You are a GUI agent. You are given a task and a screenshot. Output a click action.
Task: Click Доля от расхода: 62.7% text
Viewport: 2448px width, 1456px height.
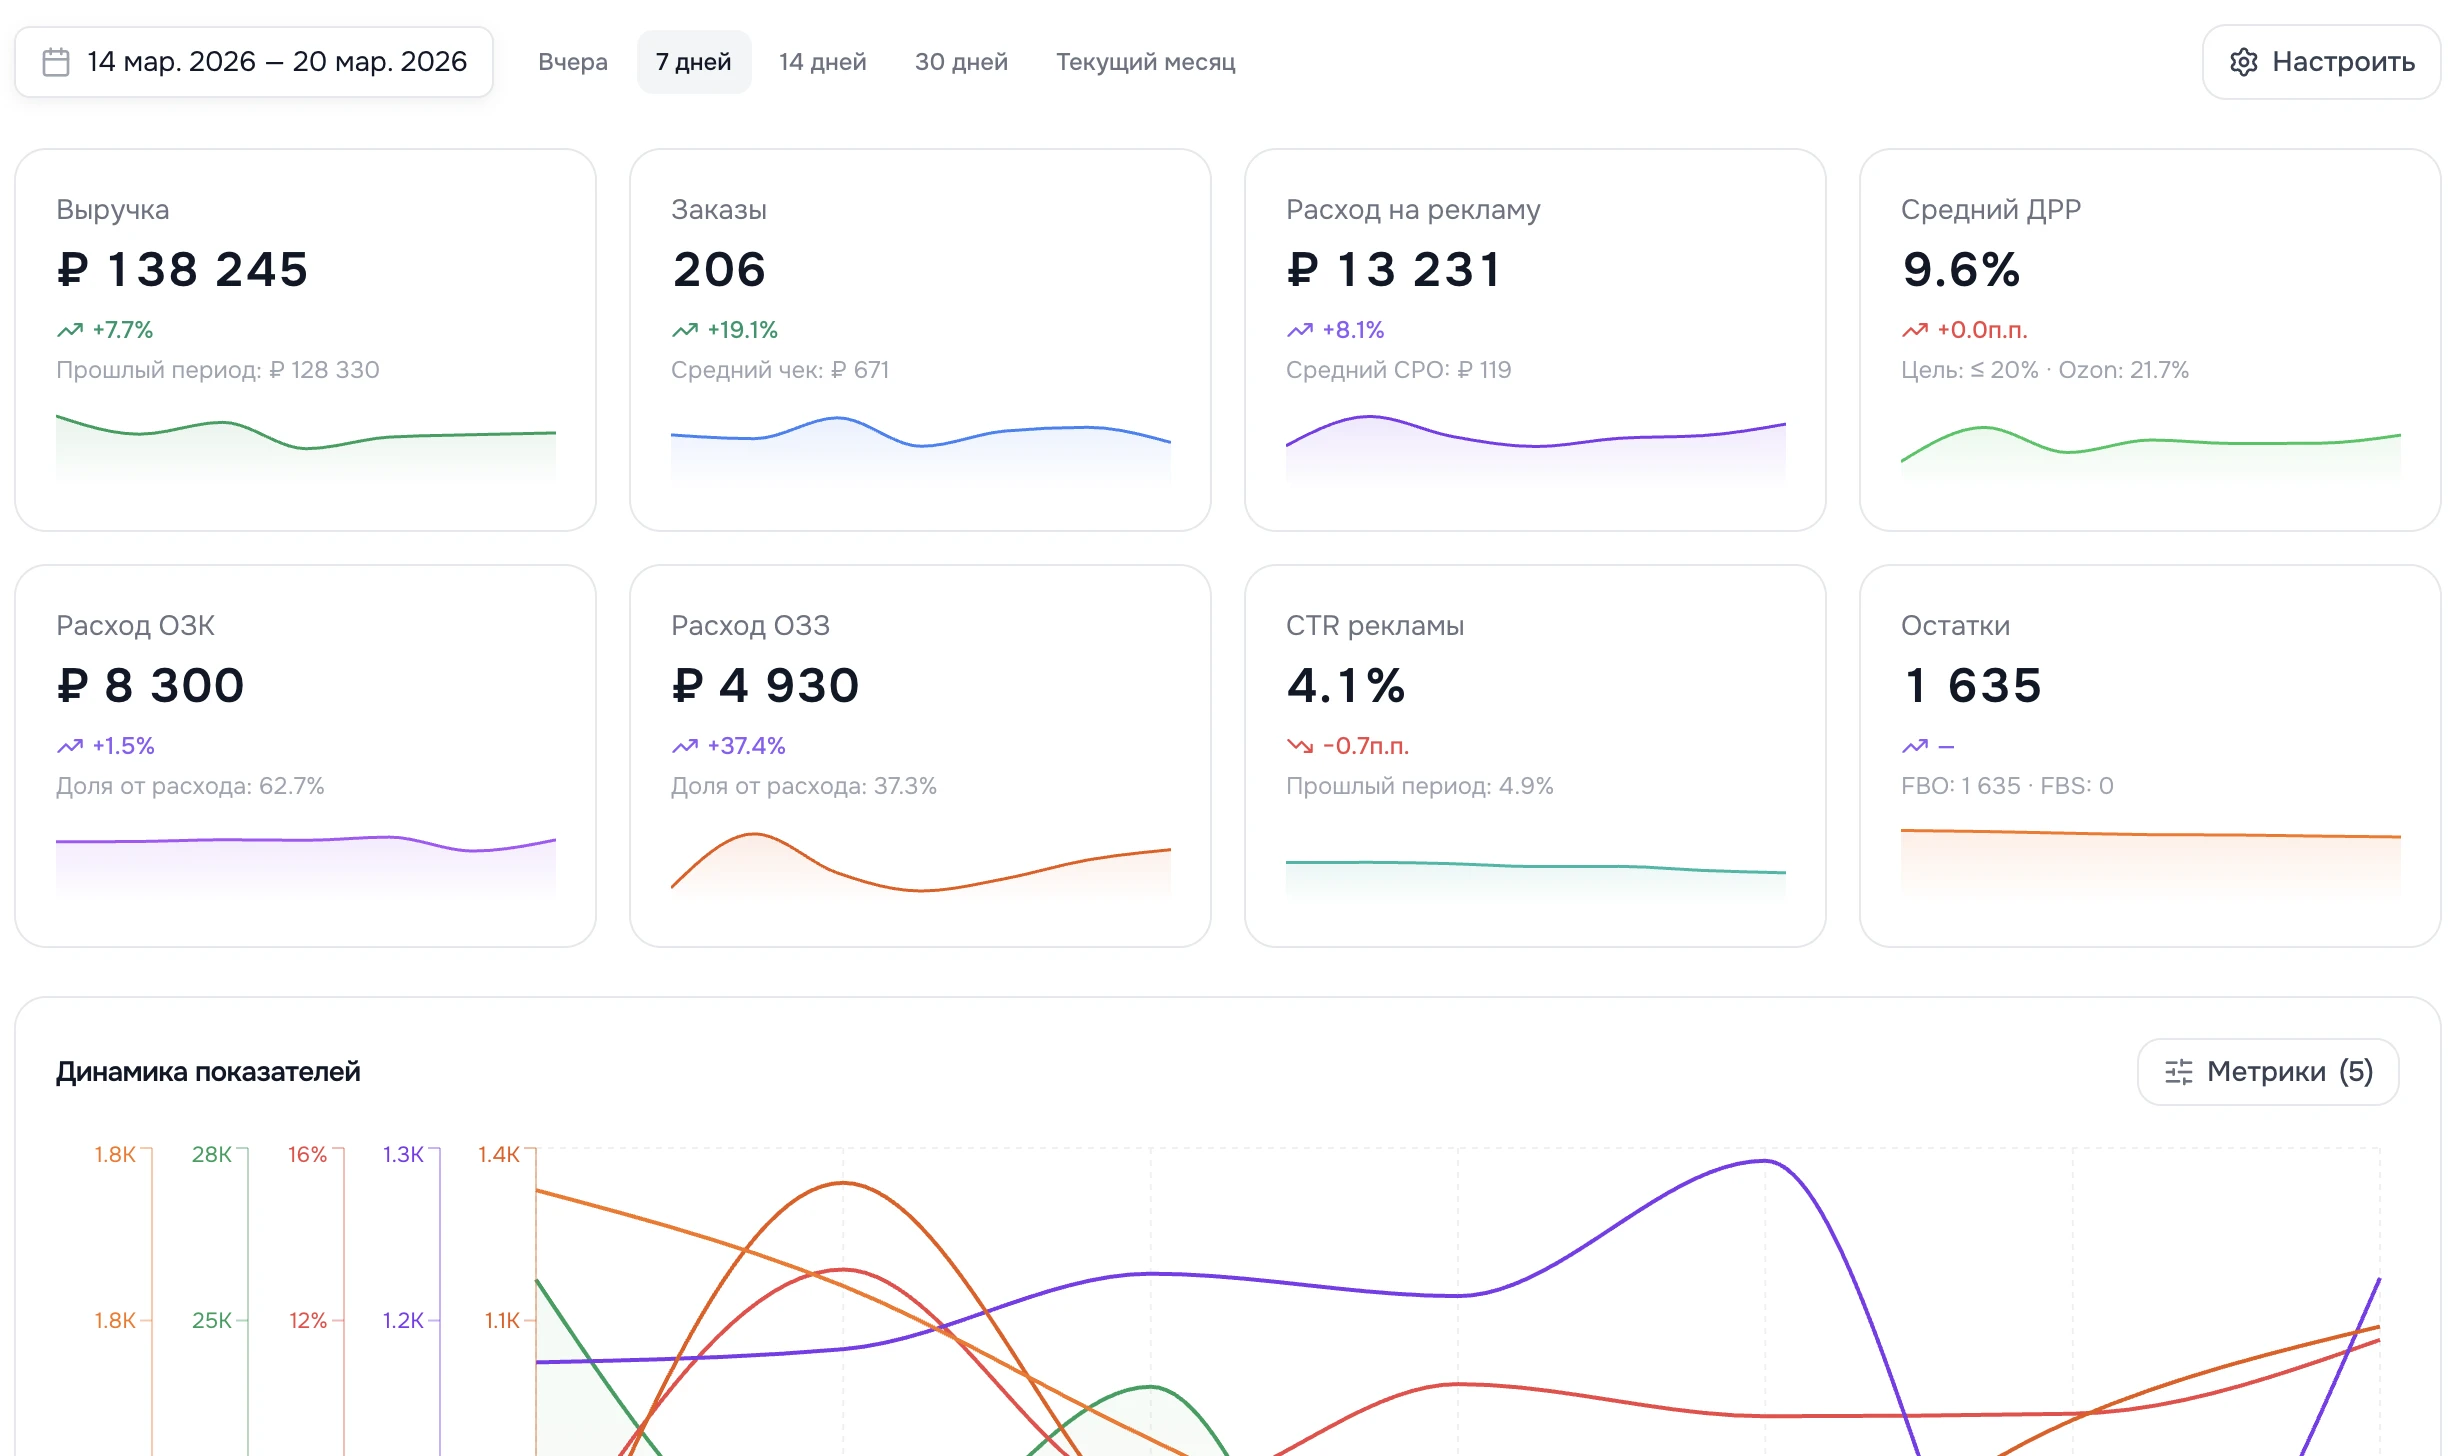(x=190, y=786)
